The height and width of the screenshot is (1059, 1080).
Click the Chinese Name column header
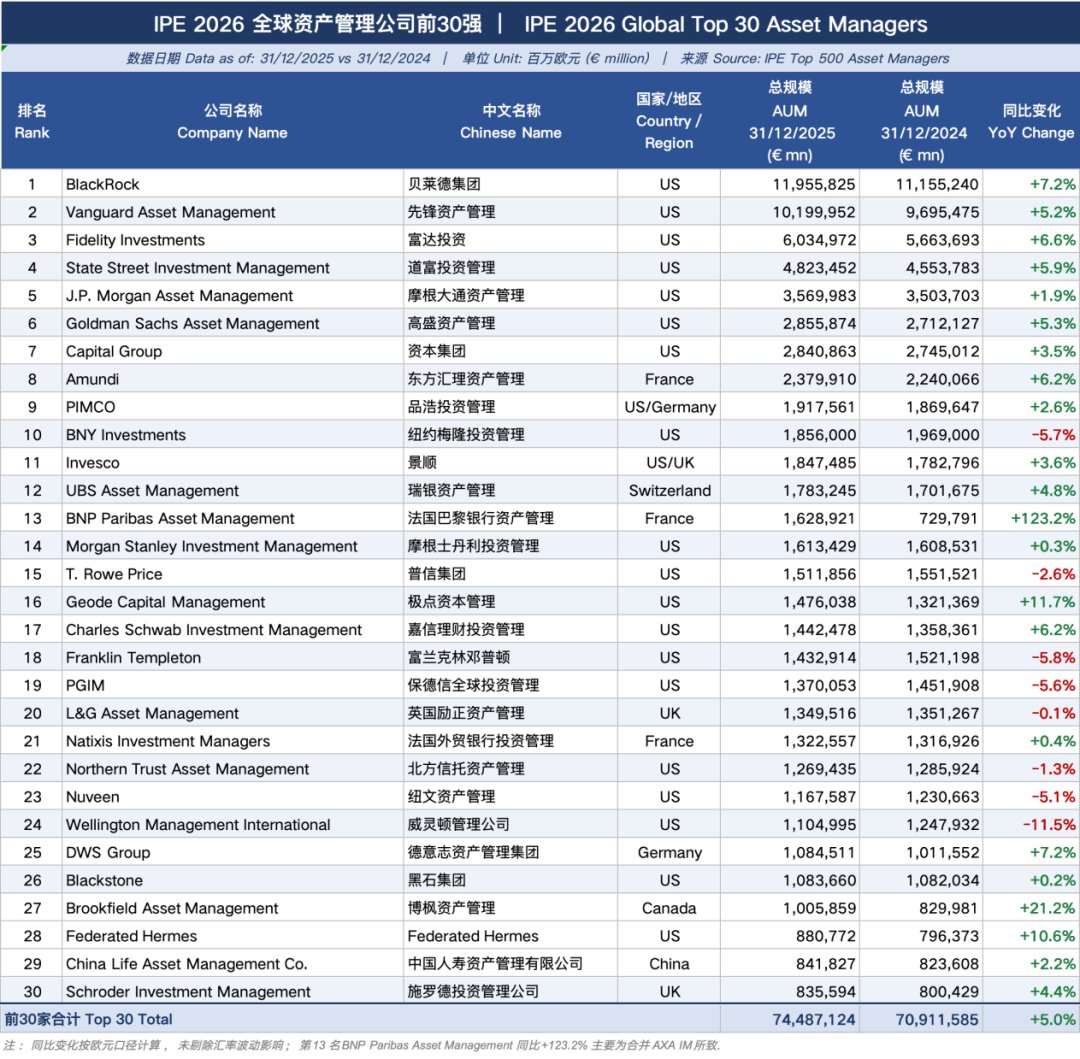(510, 121)
